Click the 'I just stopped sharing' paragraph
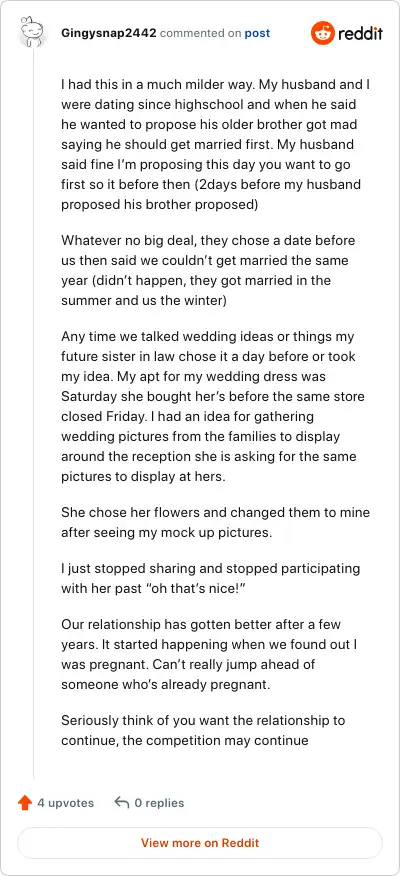 coord(211,579)
